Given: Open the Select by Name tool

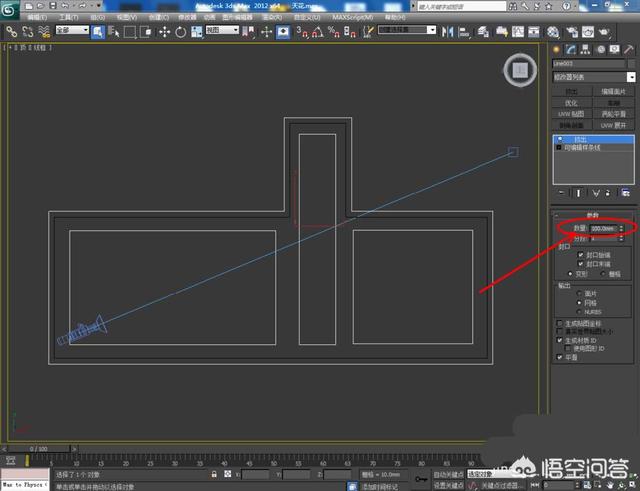Looking at the screenshot, I should coord(114,32).
